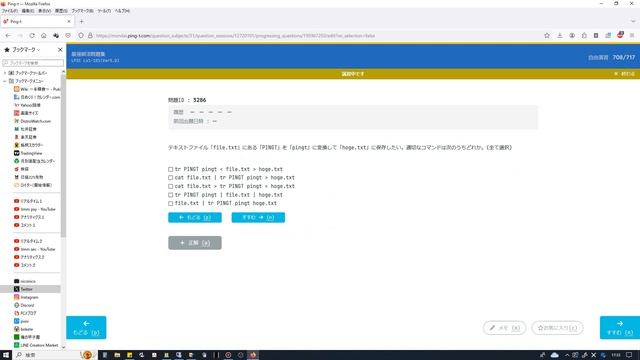Expand the bookmarks toolbar folder in sidebar
The width and height of the screenshot is (640, 360).
point(4,73)
